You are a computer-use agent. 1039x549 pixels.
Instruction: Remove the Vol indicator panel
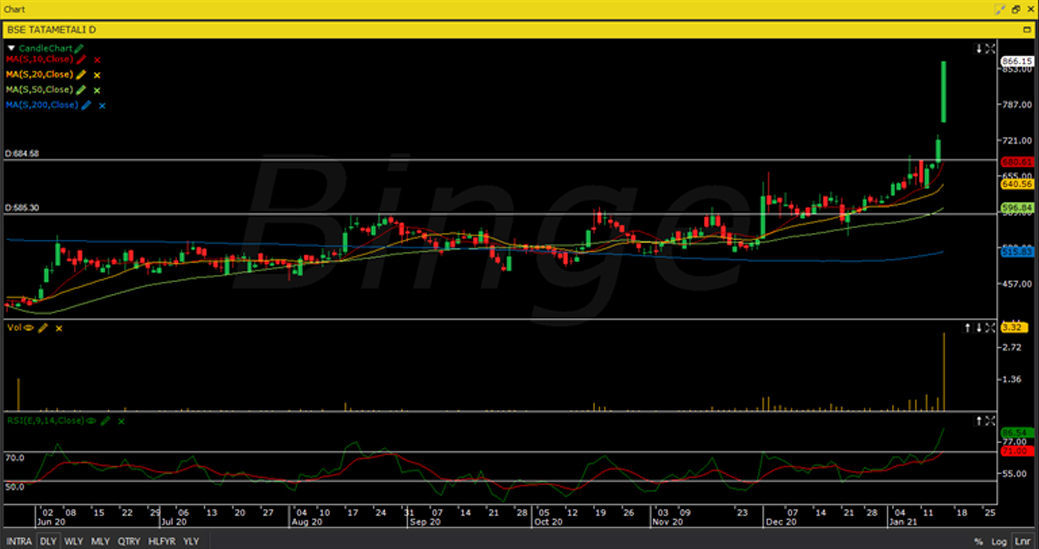coord(59,328)
